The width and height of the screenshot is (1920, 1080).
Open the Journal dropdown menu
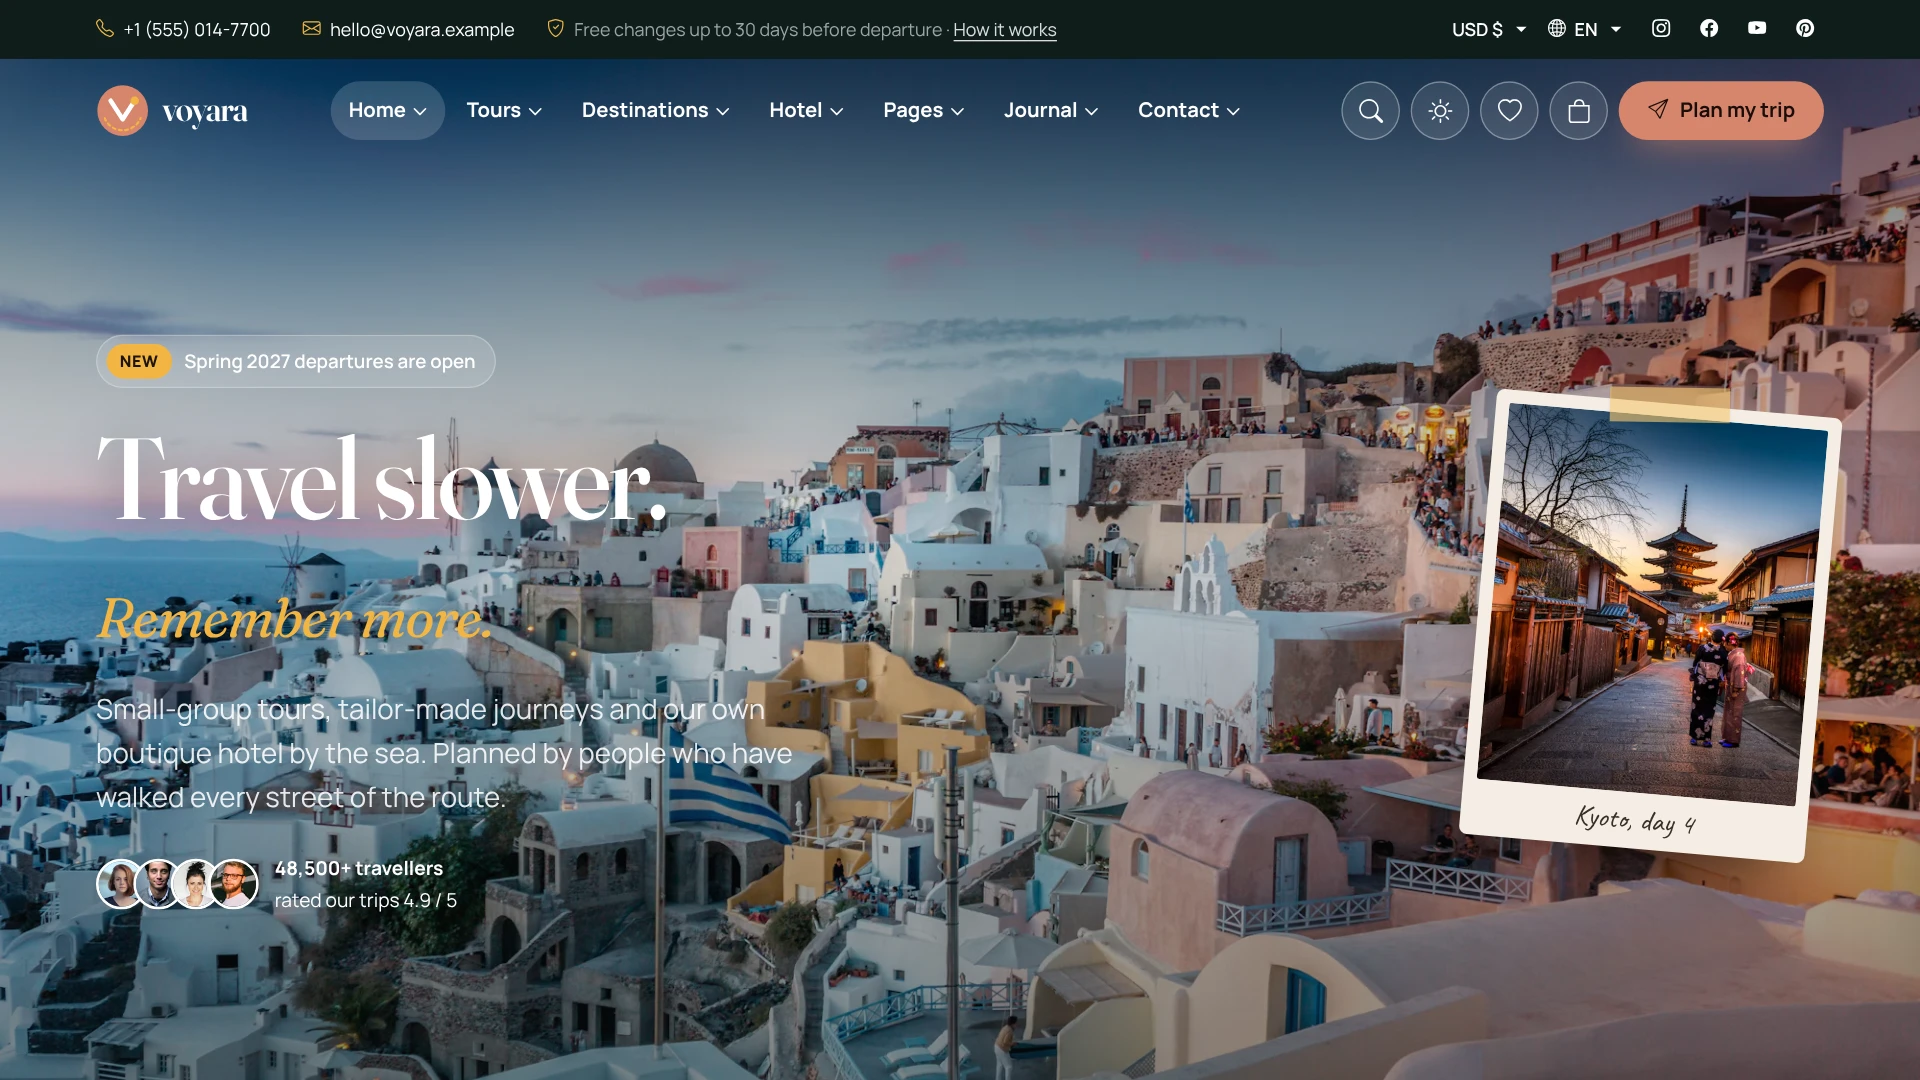click(x=1051, y=110)
